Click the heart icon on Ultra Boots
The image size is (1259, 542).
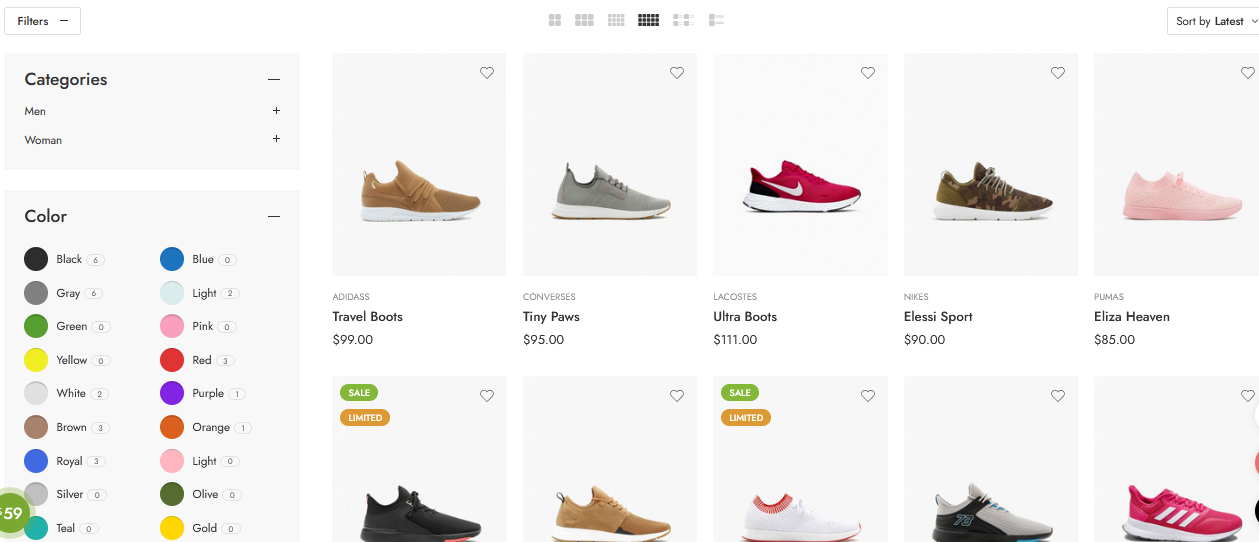click(868, 73)
